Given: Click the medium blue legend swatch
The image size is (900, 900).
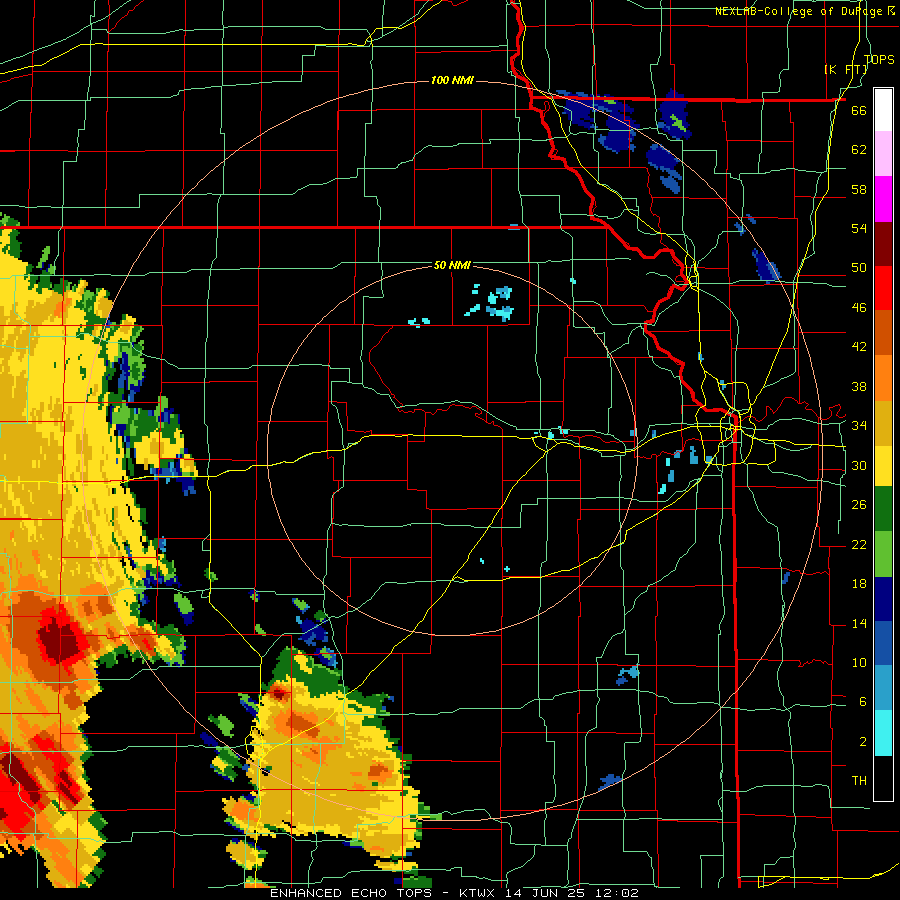Looking at the screenshot, I should [x=883, y=643].
